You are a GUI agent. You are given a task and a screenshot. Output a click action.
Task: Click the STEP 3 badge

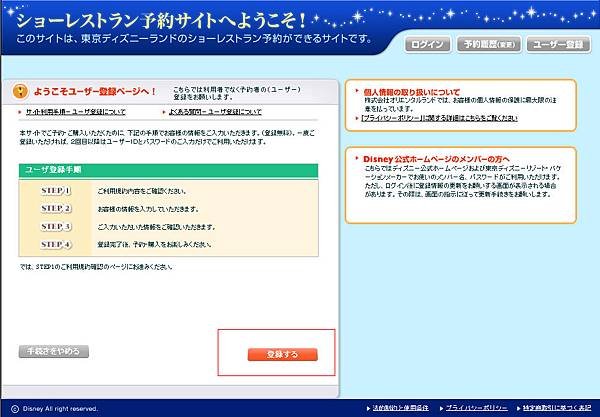(x=56, y=226)
